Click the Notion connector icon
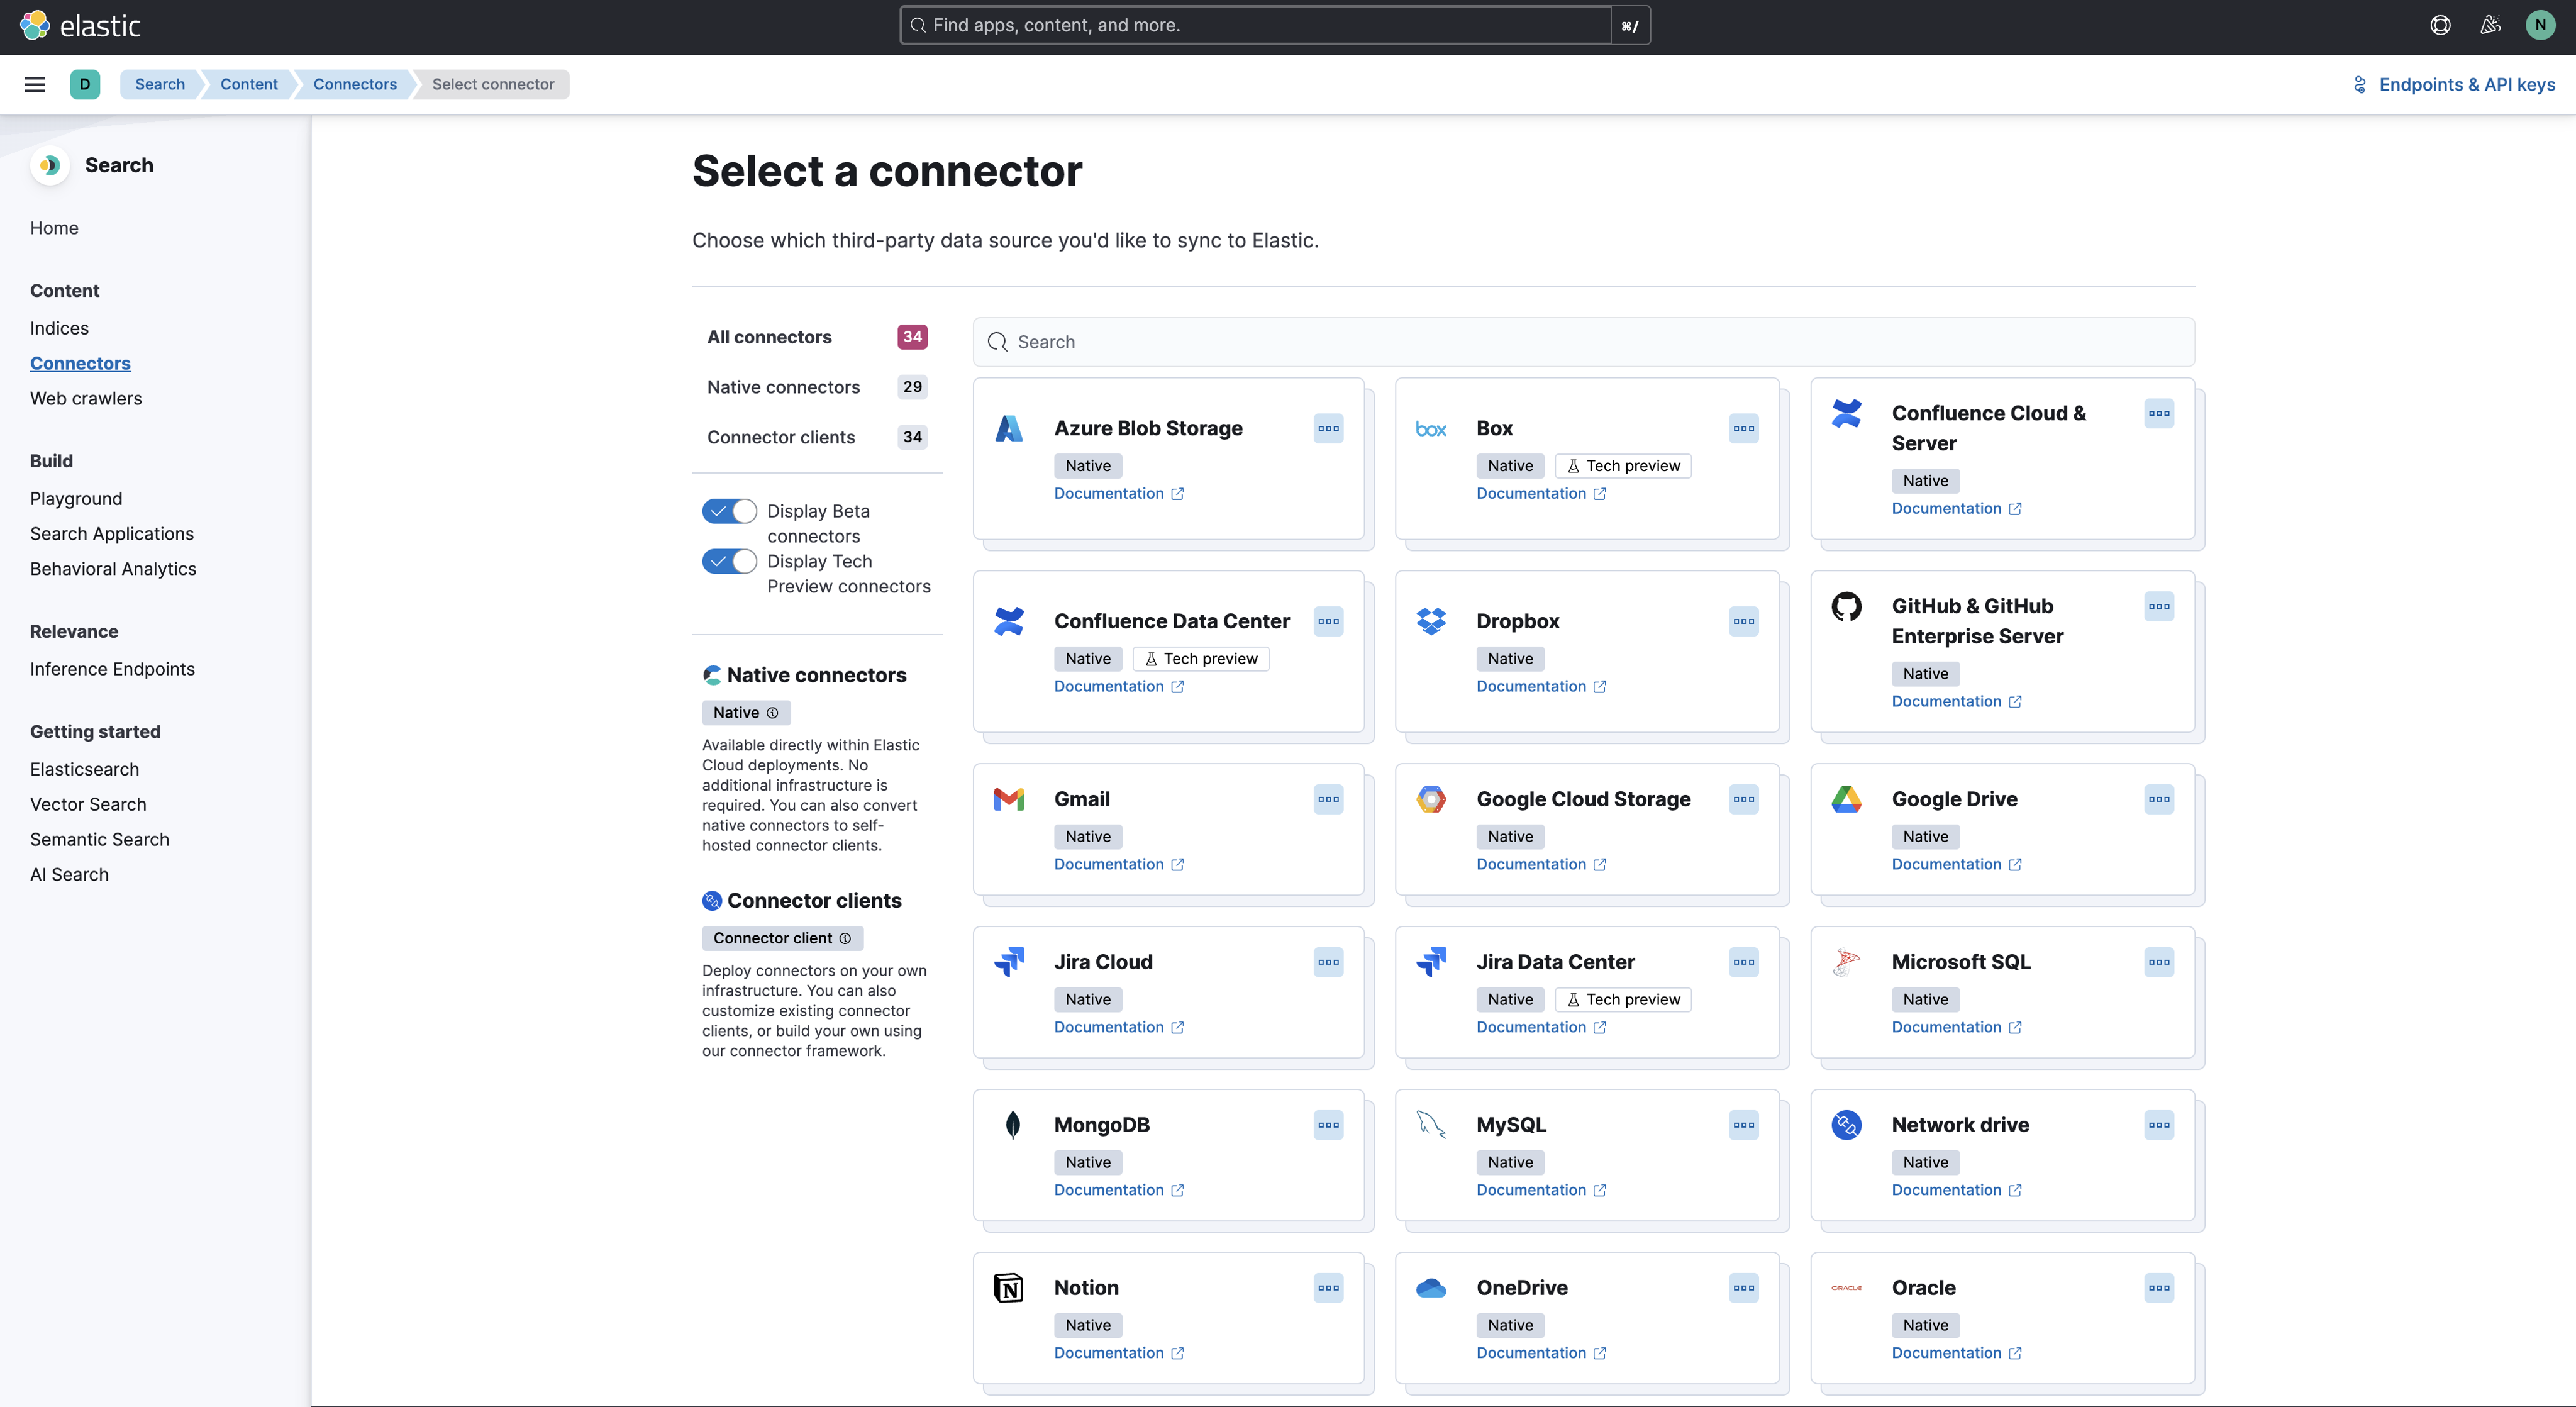 (1009, 1287)
